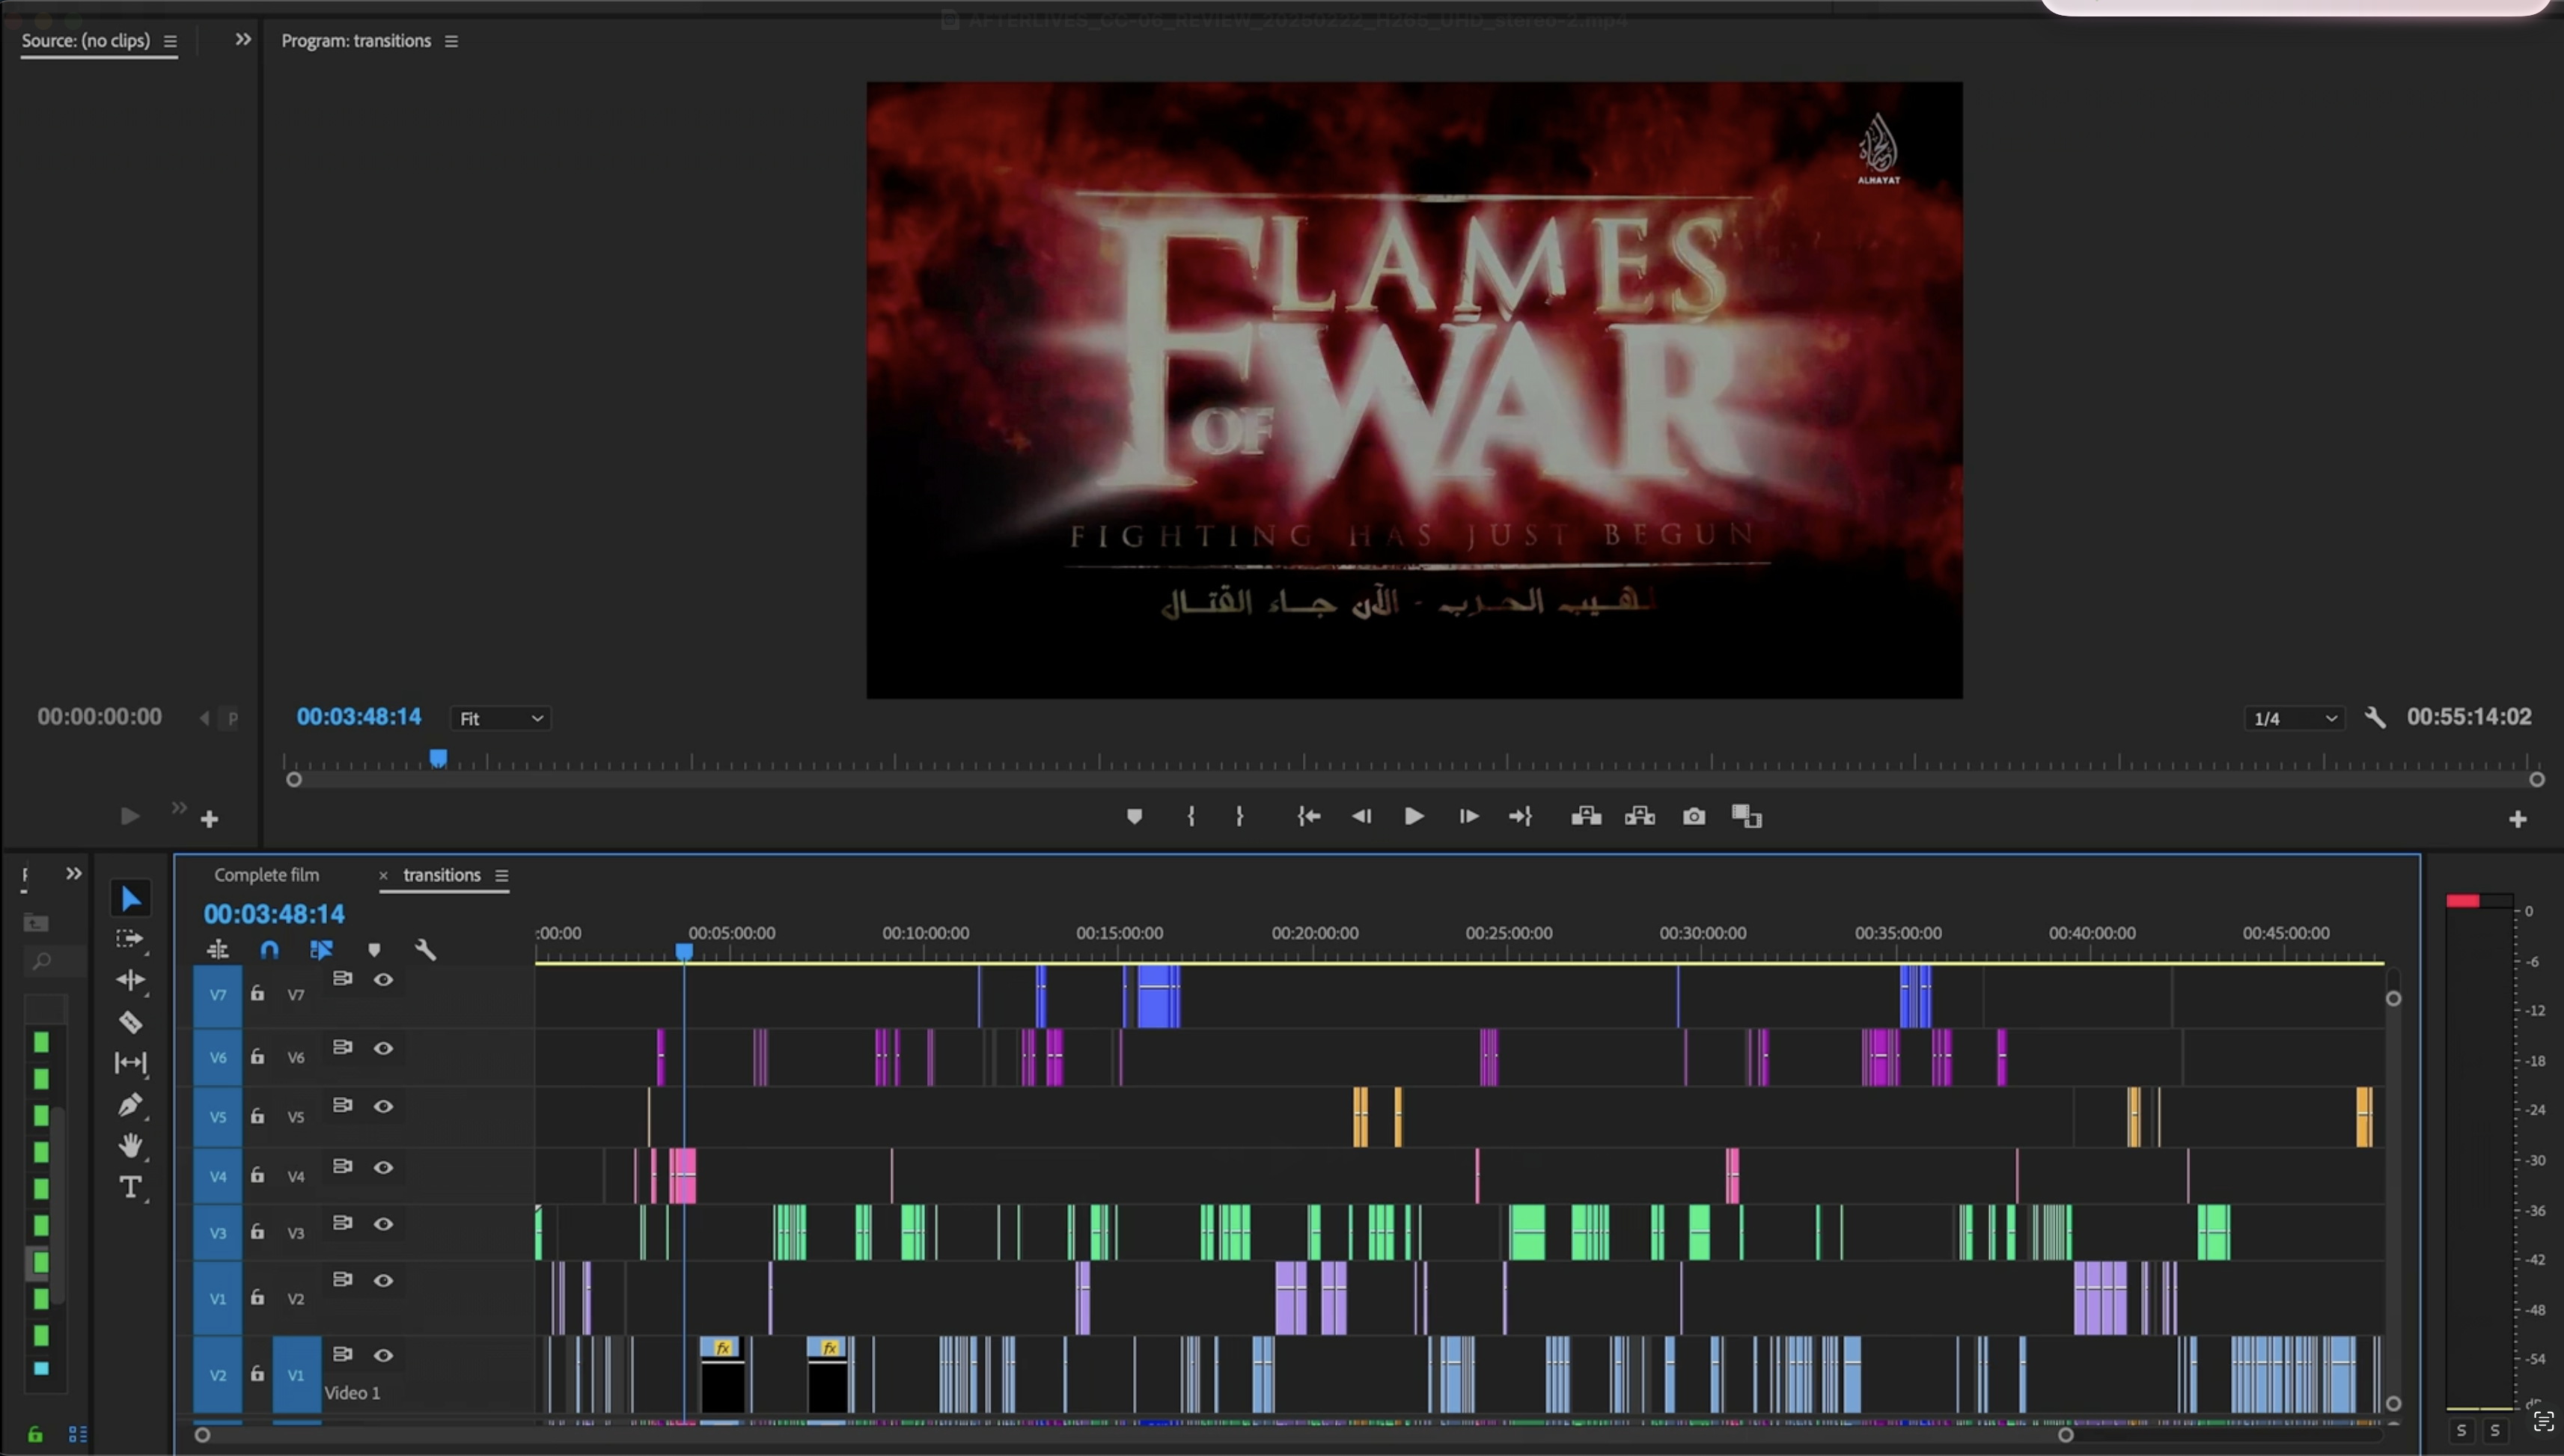
Task: Select the Ripple Edit tool
Action: coord(130,980)
